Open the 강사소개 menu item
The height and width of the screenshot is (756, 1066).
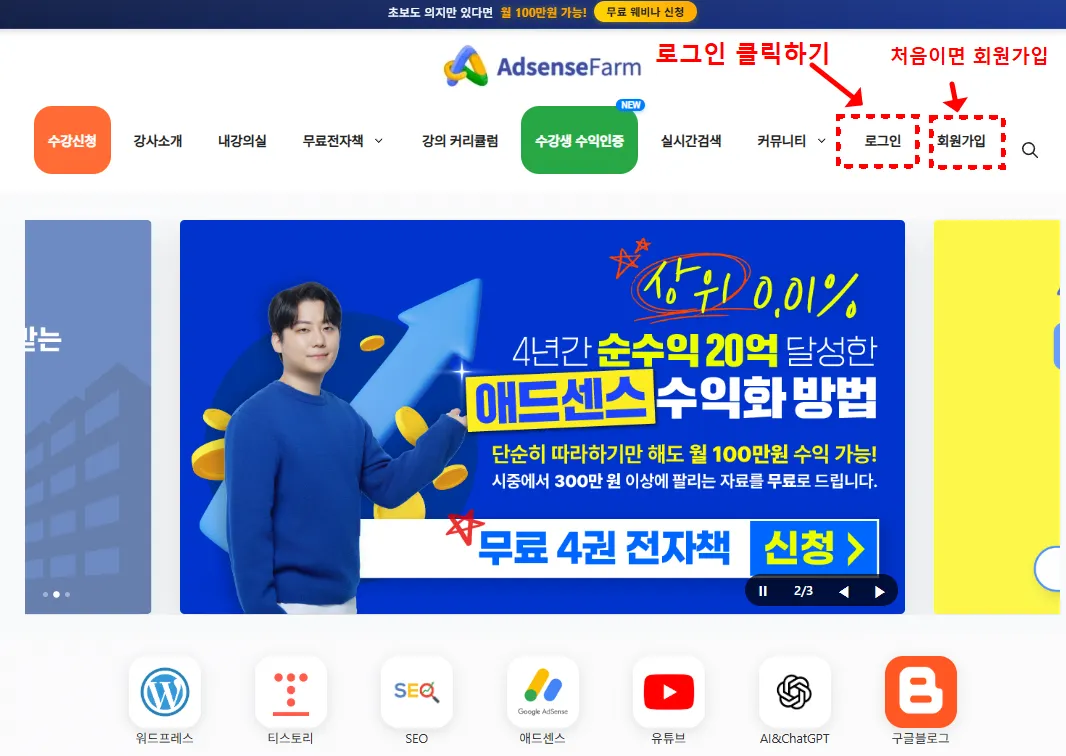click(x=158, y=141)
